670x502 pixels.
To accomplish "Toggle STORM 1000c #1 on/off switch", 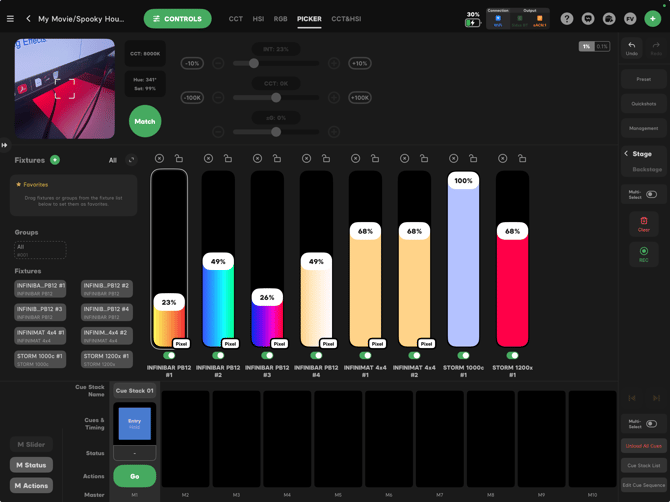I will [x=463, y=355].
